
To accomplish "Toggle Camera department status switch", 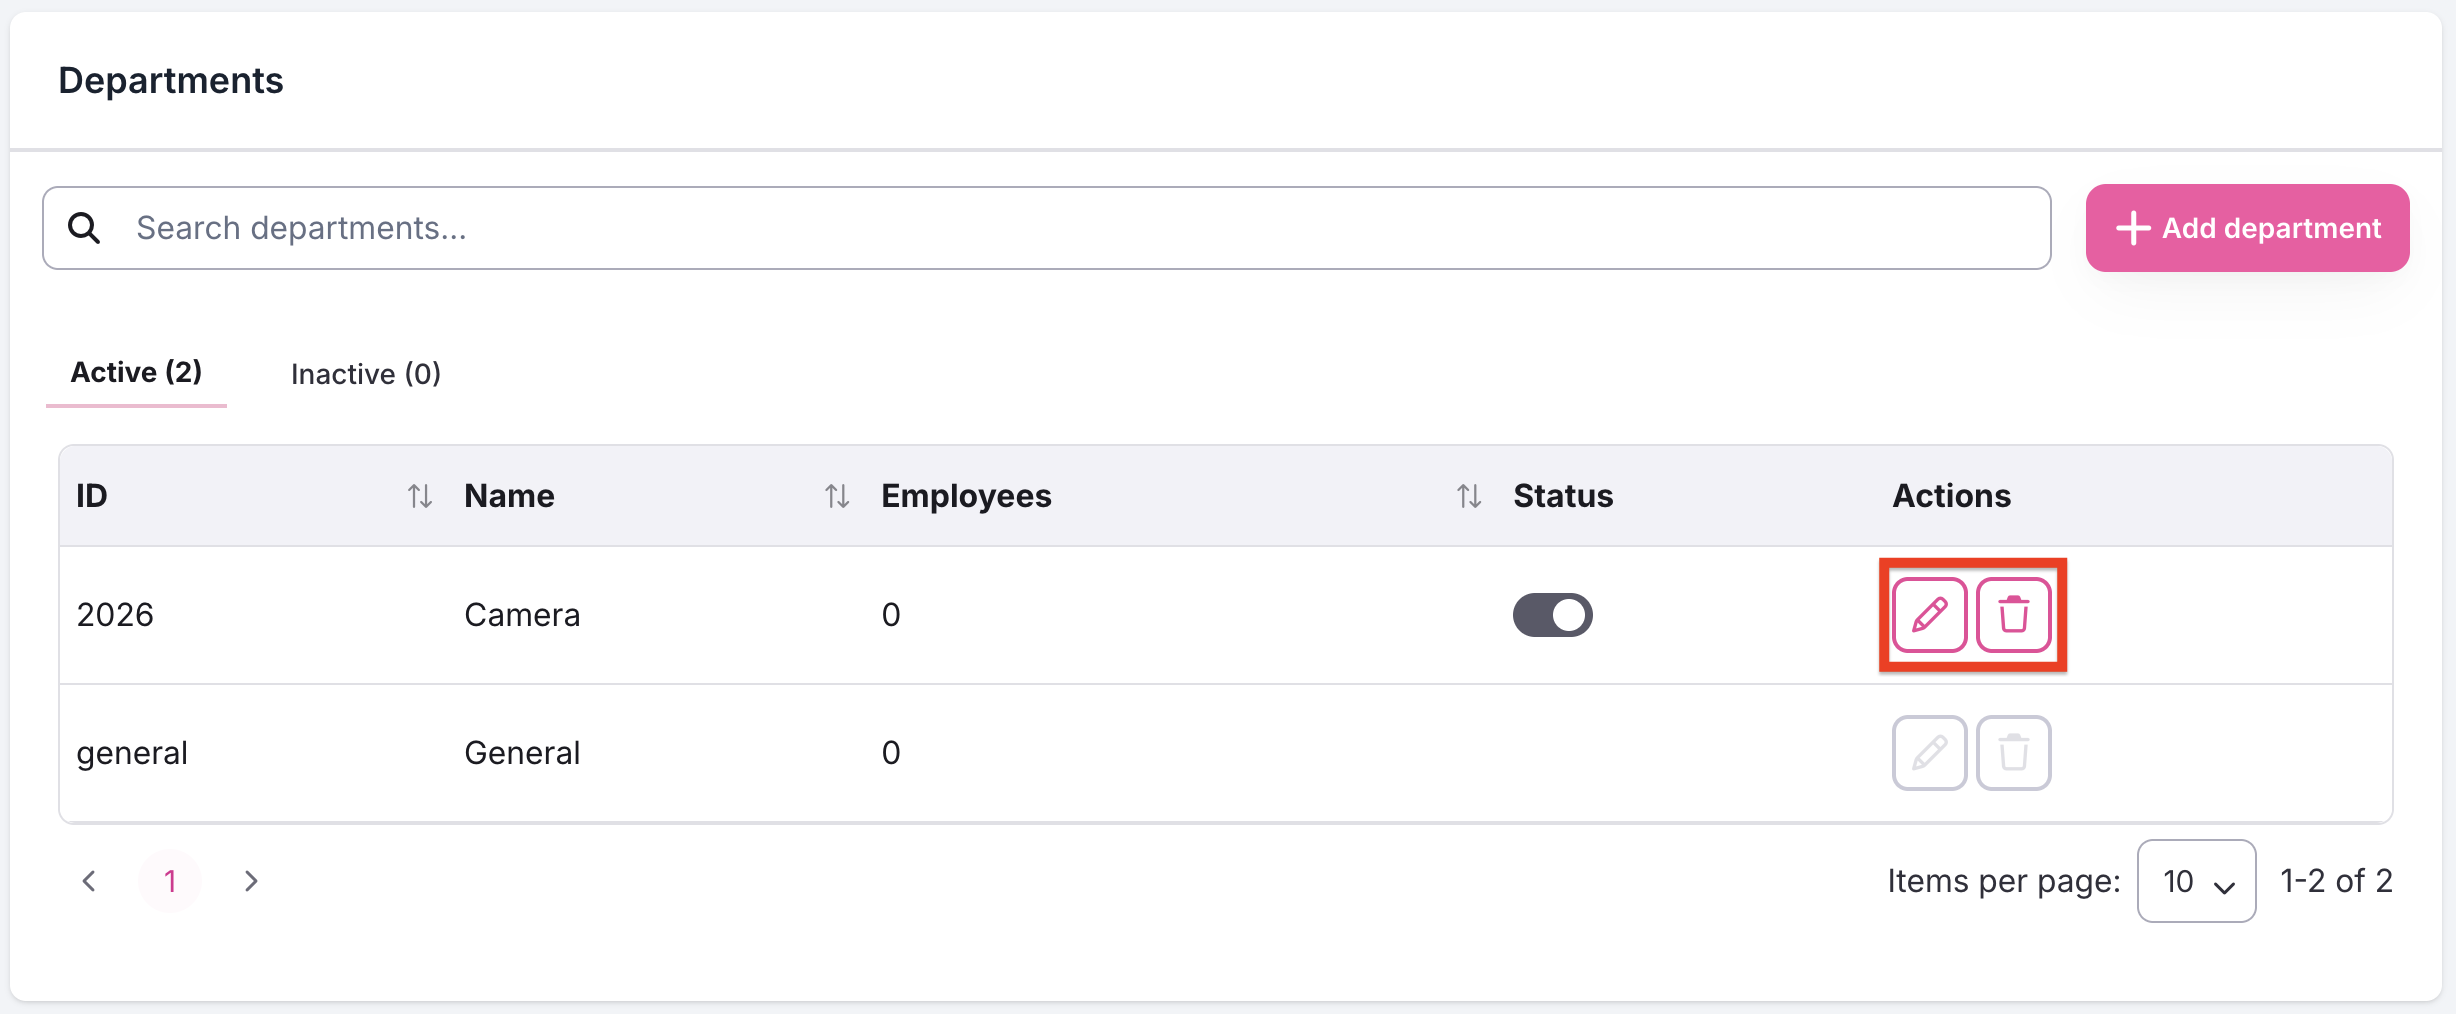I will tap(1552, 615).
